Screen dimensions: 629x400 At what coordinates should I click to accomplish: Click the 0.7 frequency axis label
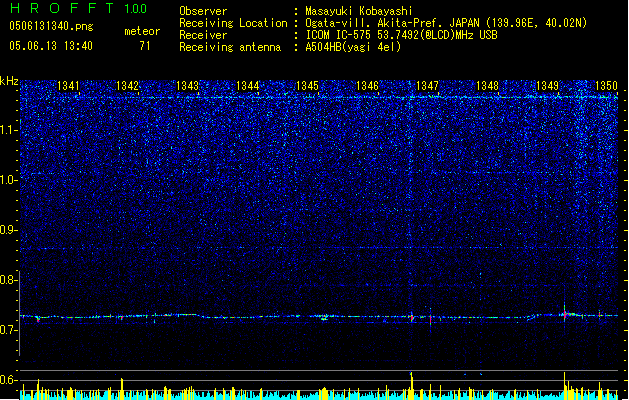click(x=9, y=330)
